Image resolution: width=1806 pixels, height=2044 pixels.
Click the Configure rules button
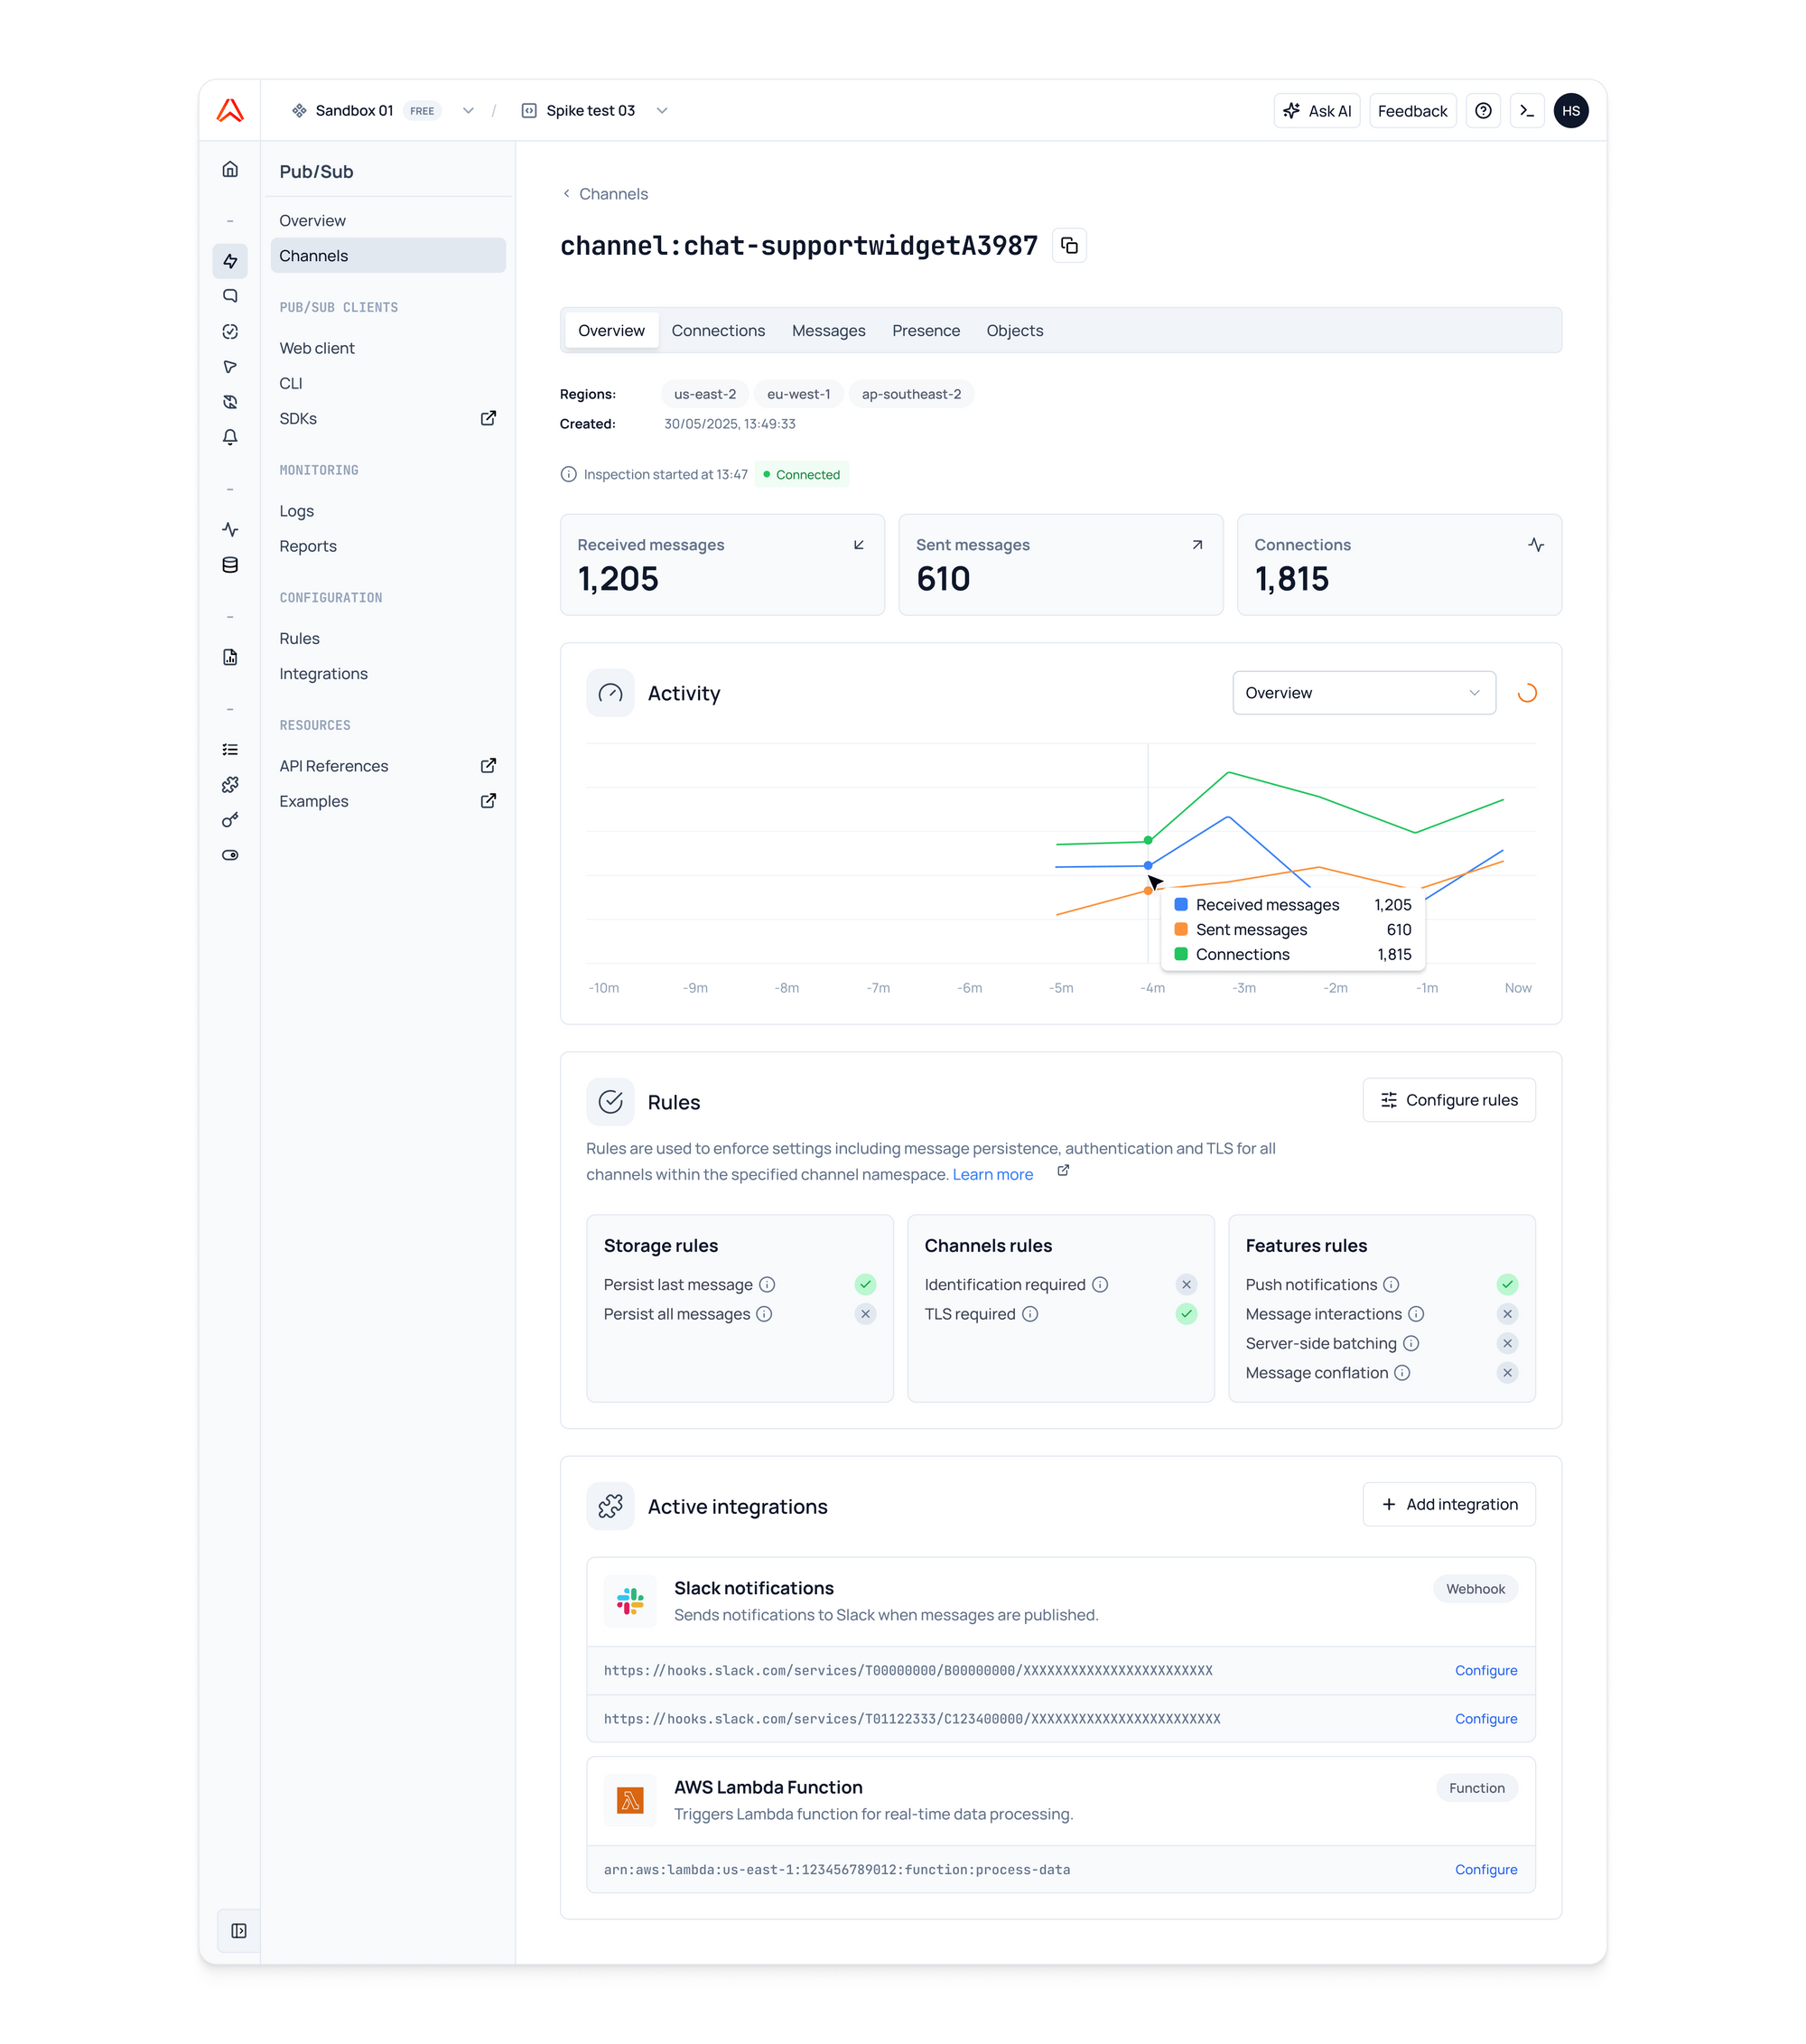point(1448,1100)
